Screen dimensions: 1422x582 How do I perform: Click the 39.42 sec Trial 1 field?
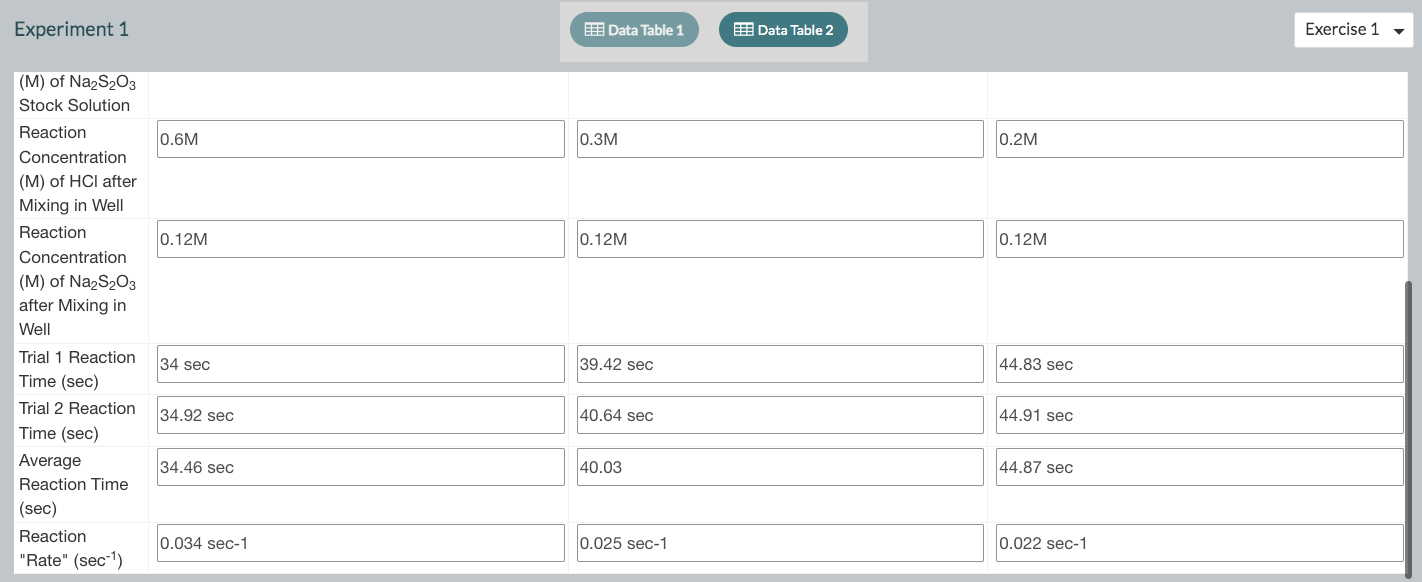coord(780,364)
